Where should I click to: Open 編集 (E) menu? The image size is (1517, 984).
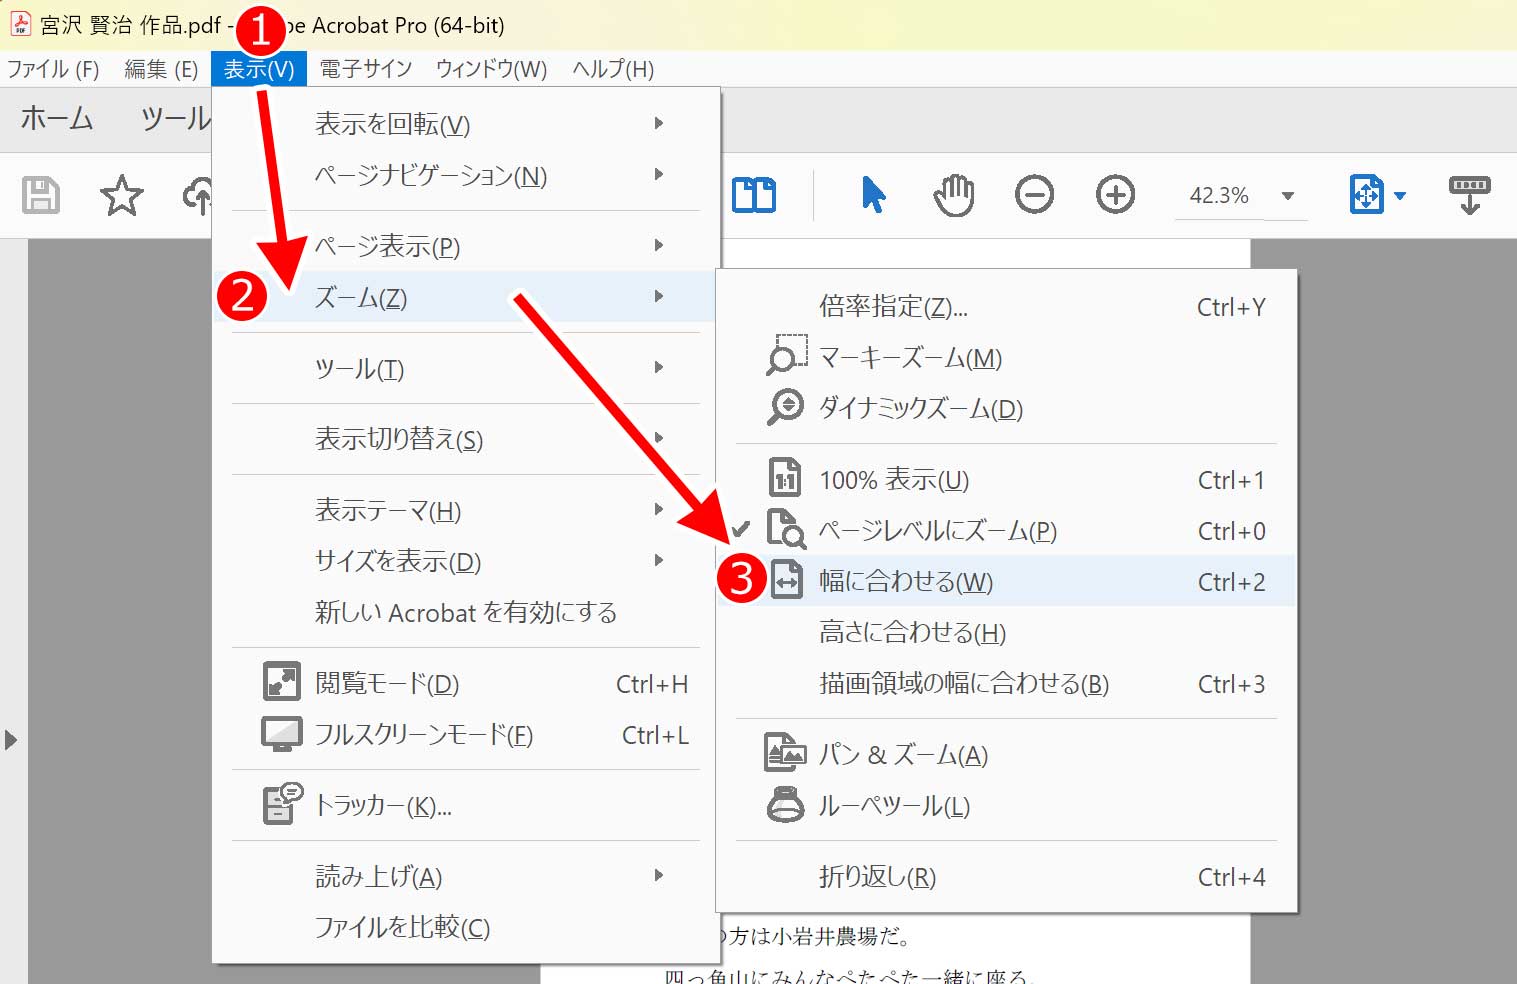pyautogui.click(x=161, y=69)
